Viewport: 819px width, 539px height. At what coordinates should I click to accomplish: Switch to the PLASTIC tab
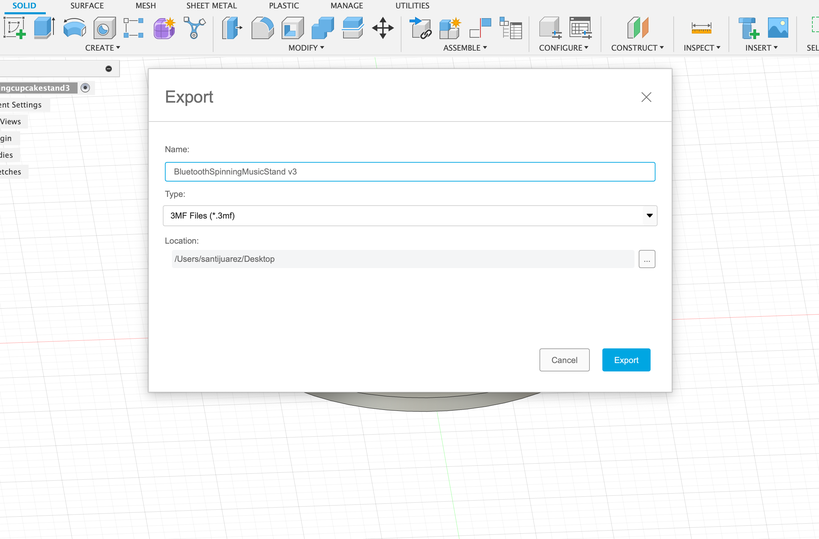point(284,6)
